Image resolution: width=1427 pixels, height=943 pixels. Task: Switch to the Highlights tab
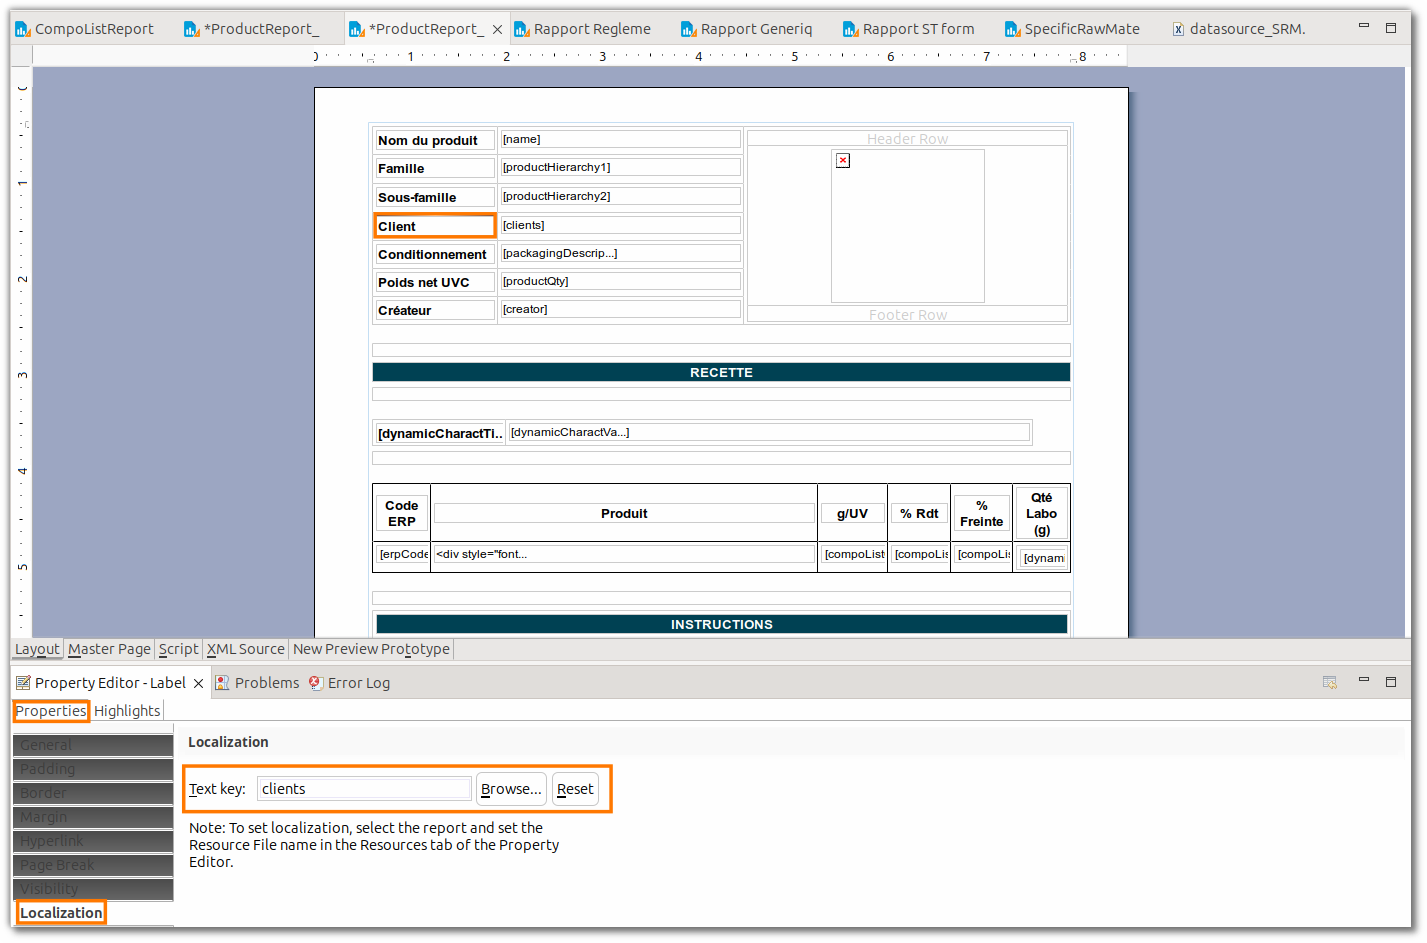[x=127, y=711]
